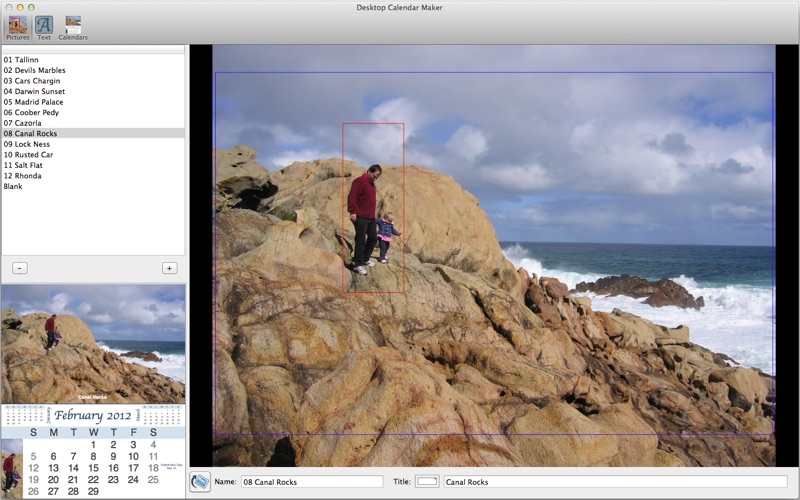Add a picture with the plus button
The width and height of the screenshot is (800, 500).
pyautogui.click(x=169, y=268)
